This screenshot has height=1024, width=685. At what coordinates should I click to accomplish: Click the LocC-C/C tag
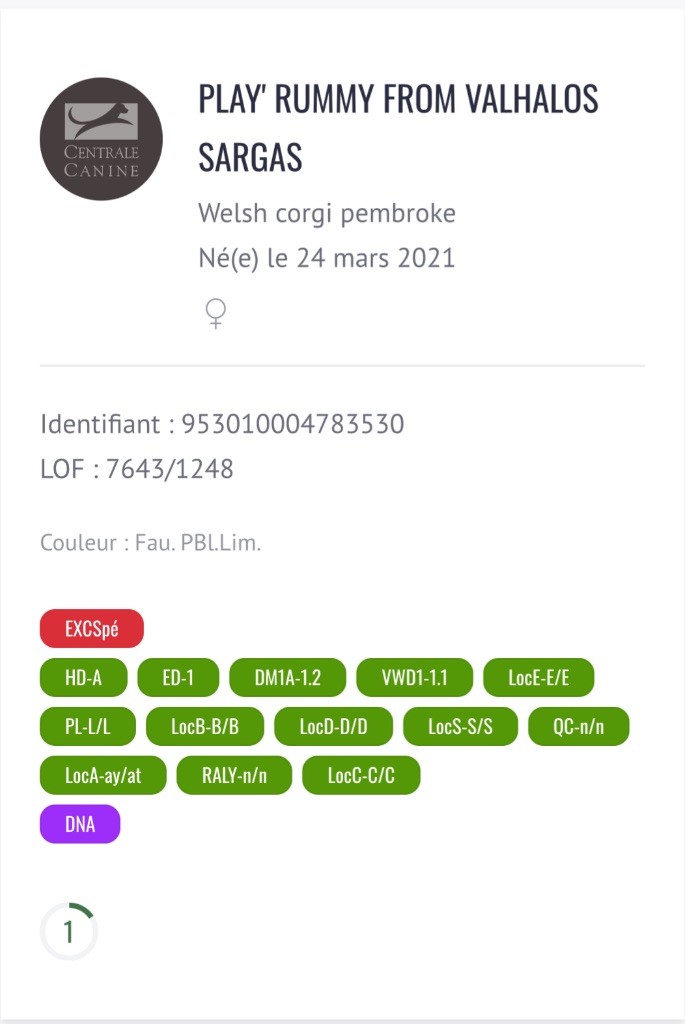[360, 776]
